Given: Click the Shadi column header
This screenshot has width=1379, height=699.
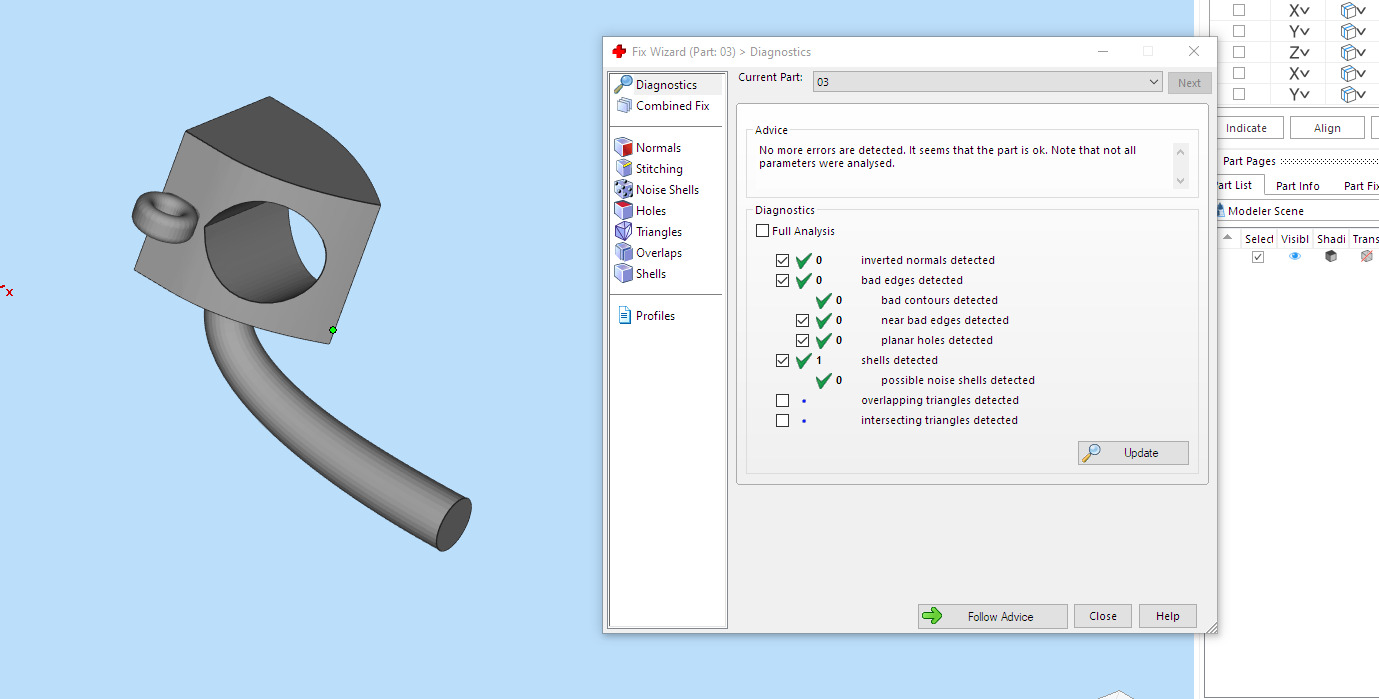Looking at the screenshot, I should [1331, 239].
